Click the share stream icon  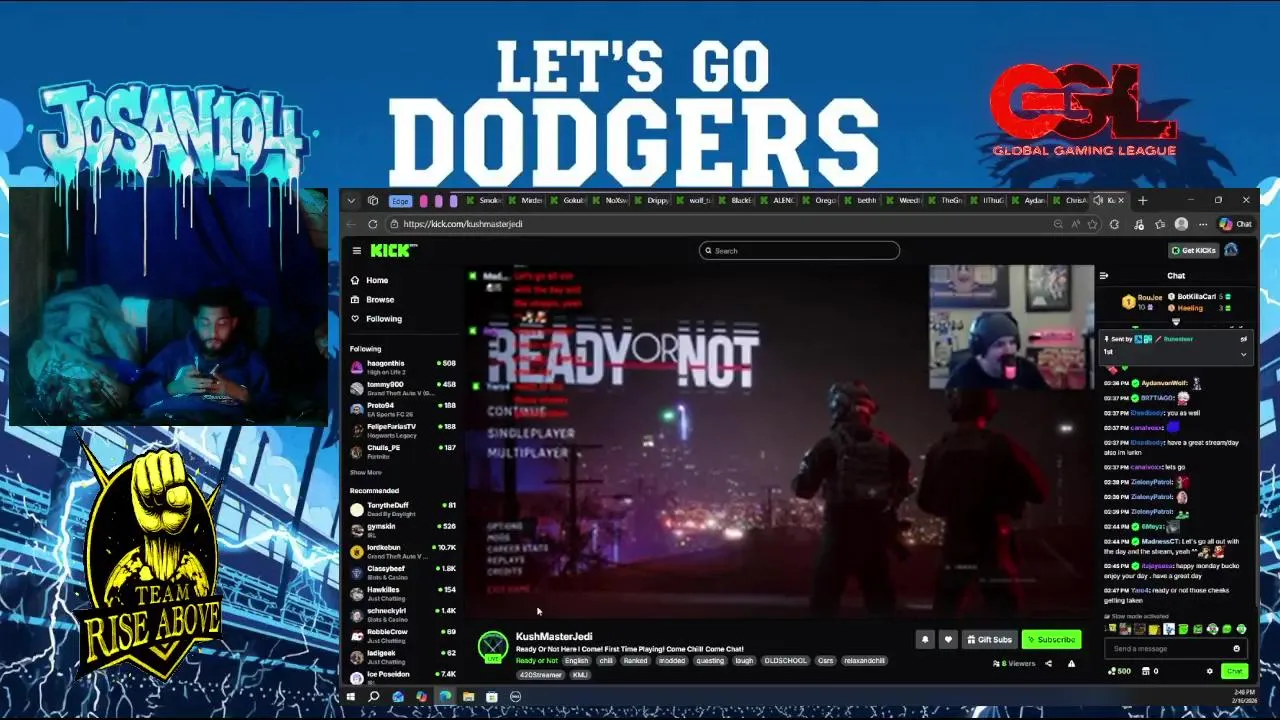click(1048, 663)
